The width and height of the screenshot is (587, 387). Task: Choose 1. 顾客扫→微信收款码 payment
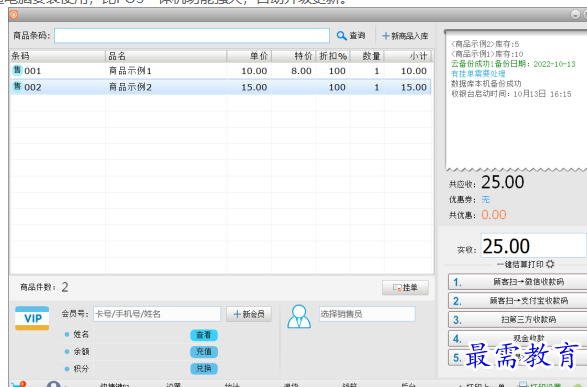517,282
